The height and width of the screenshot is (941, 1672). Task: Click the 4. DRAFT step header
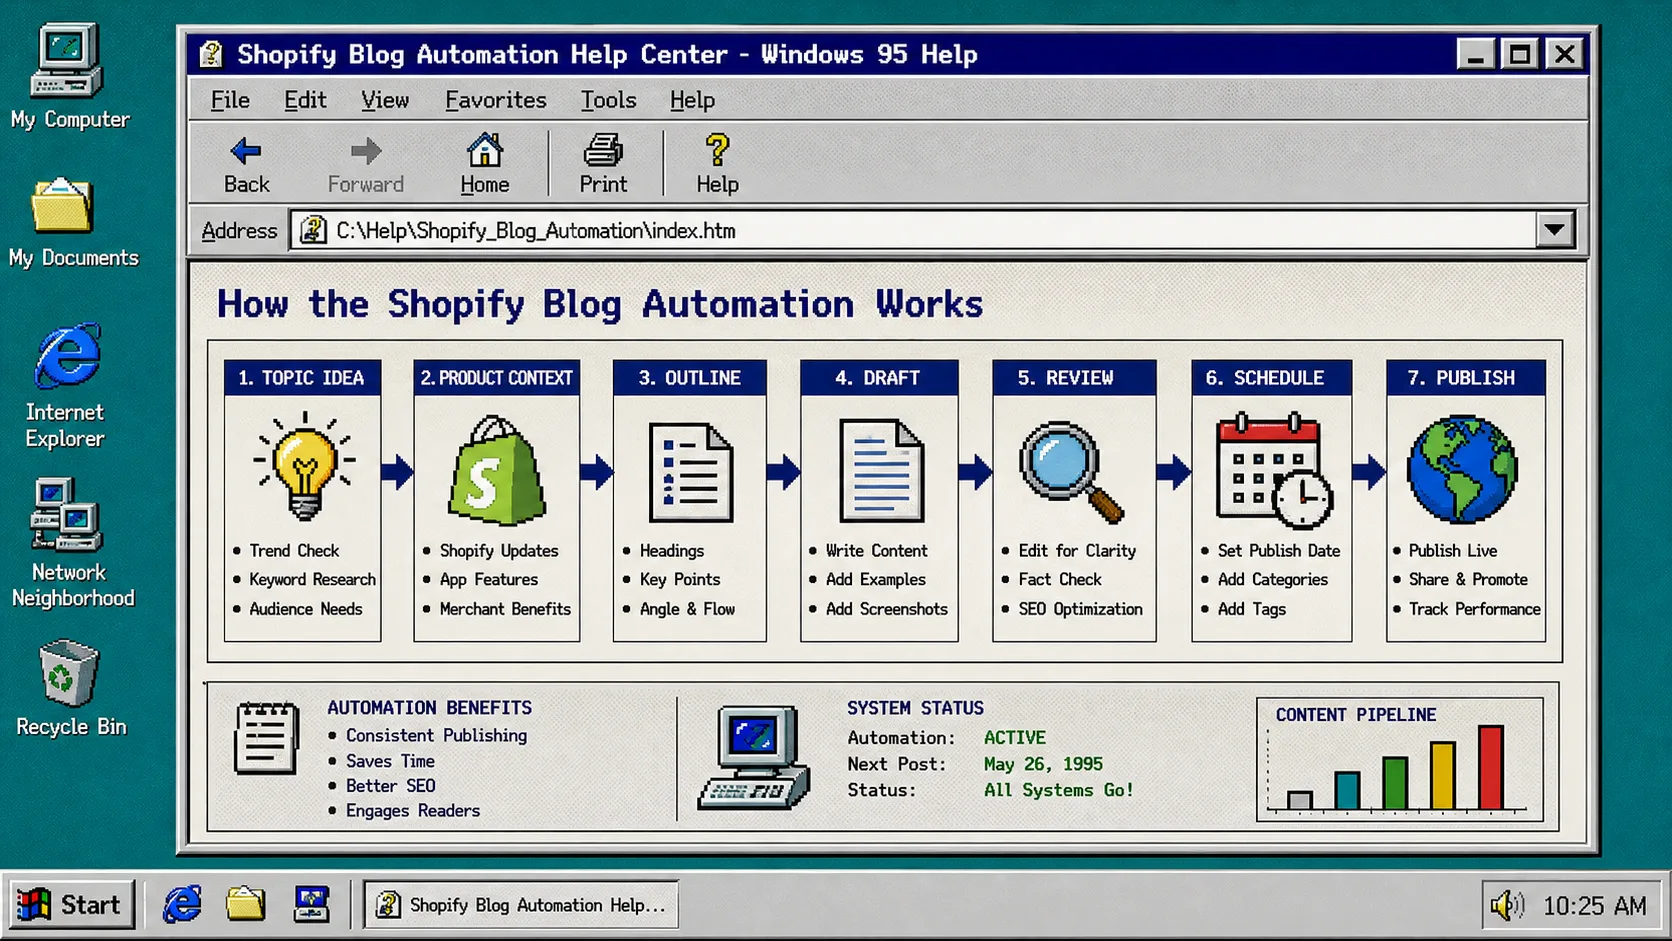tap(879, 378)
